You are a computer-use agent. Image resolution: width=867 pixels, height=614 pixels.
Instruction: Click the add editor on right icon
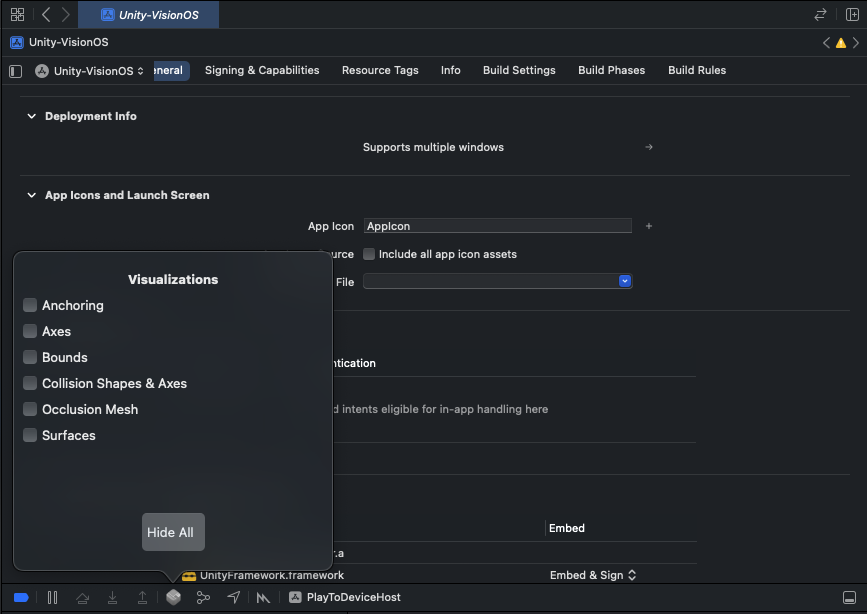(x=852, y=15)
